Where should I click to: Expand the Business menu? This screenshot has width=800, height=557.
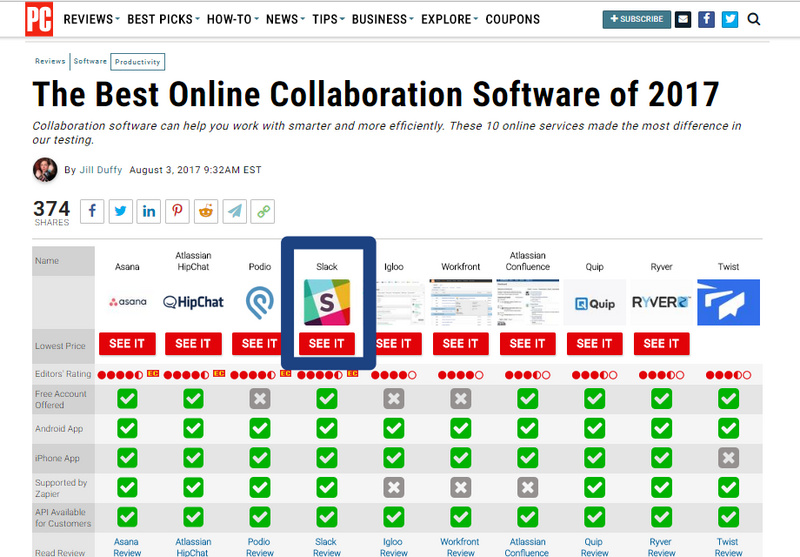point(382,19)
